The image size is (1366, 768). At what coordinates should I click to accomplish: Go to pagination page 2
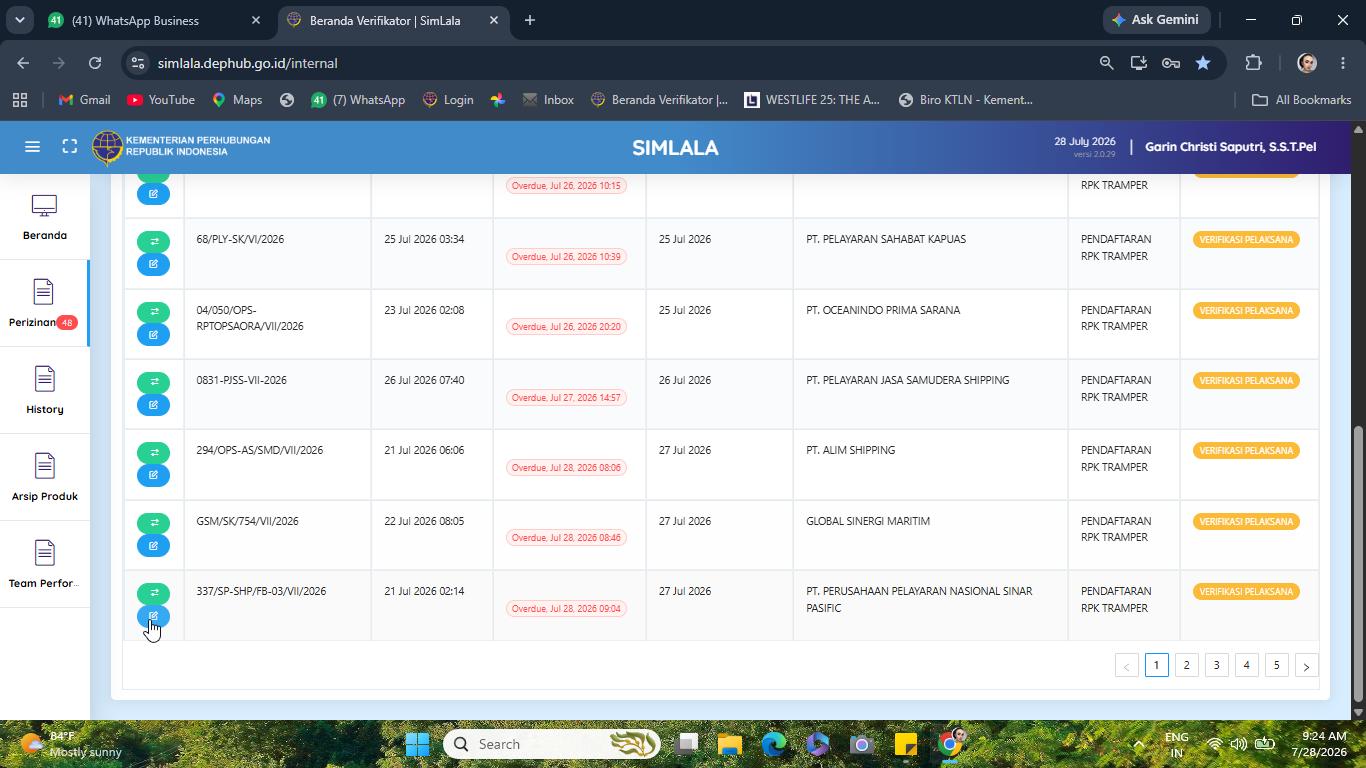pyautogui.click(x=1186, y=665)
